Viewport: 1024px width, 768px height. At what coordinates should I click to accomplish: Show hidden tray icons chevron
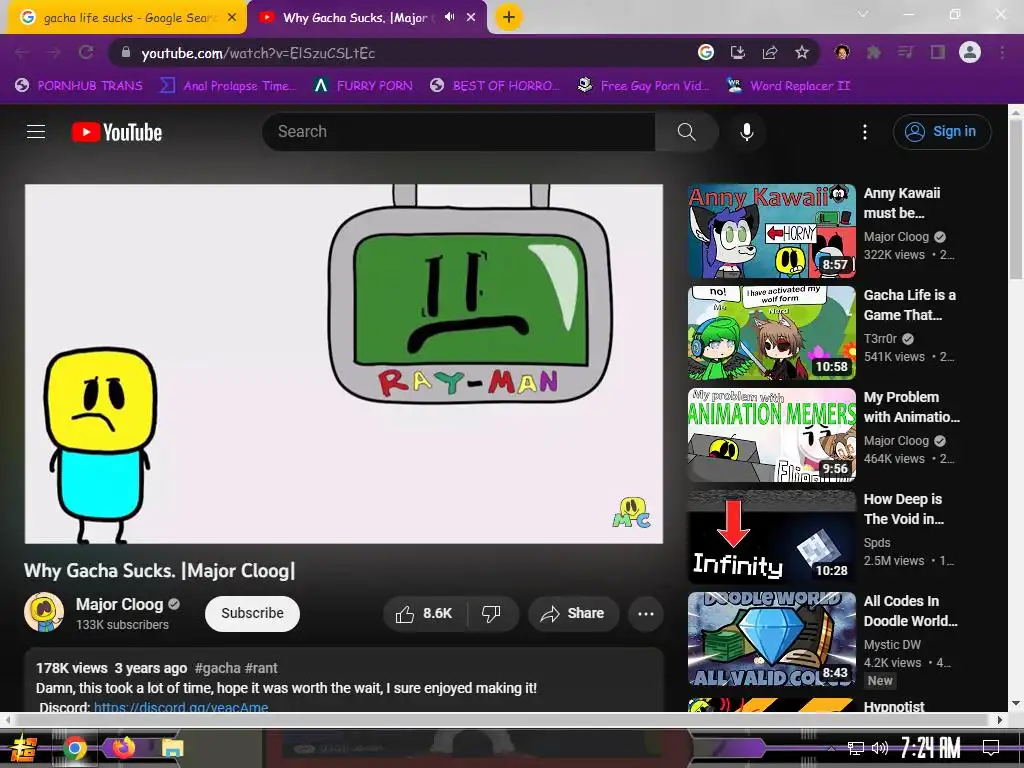tap(831, 748)
